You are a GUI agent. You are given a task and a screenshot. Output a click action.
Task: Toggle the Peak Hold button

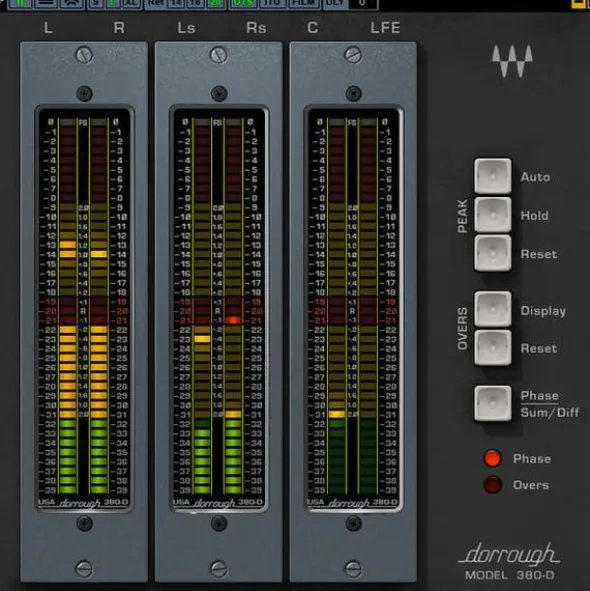click(492, 215)
